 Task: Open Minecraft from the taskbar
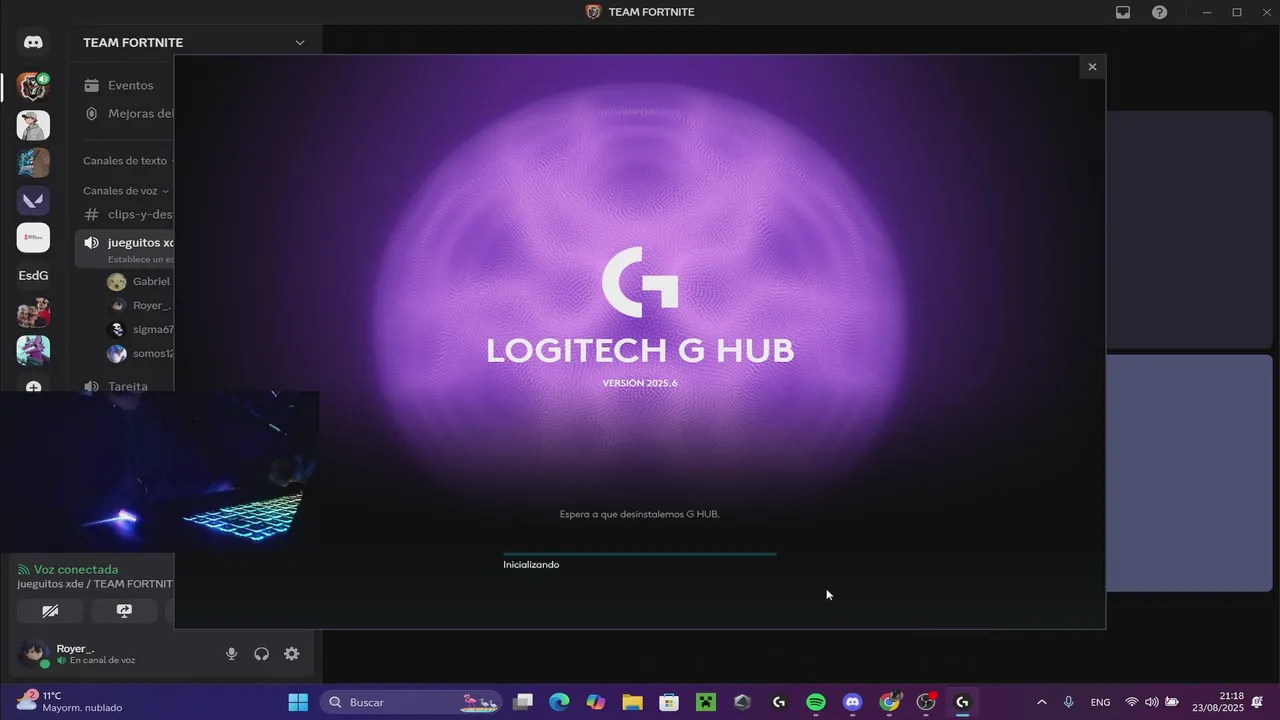(x=706, y=702)
